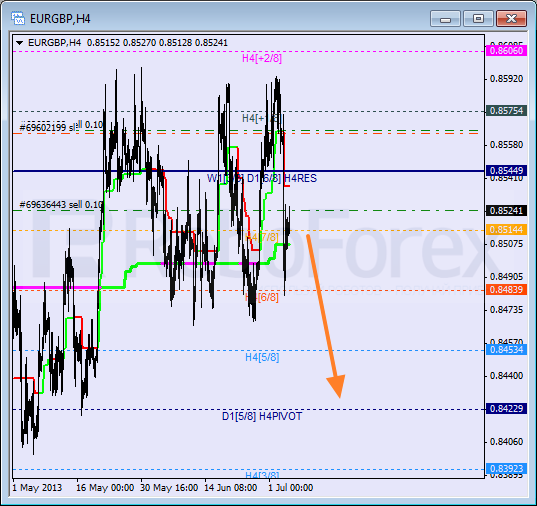537x506 pixels.
Task: Click the H4[5/8] blue level label
Action: (x=262, y=357)
